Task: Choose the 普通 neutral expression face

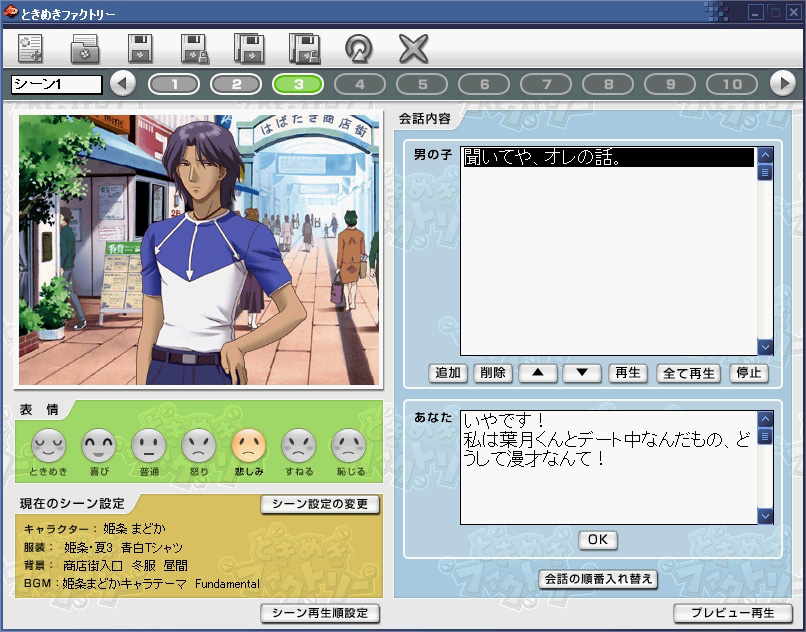Action: pyautogui.click(x=148, y=445)
